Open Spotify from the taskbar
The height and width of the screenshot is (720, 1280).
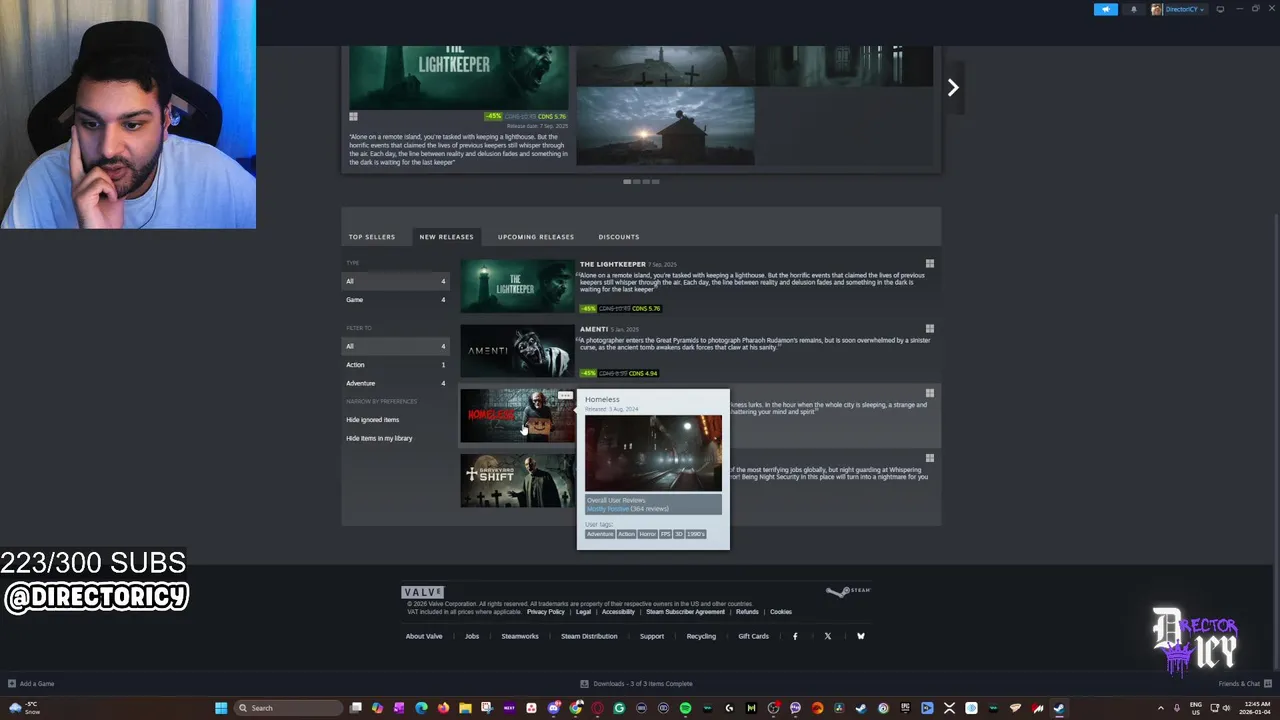685,708
